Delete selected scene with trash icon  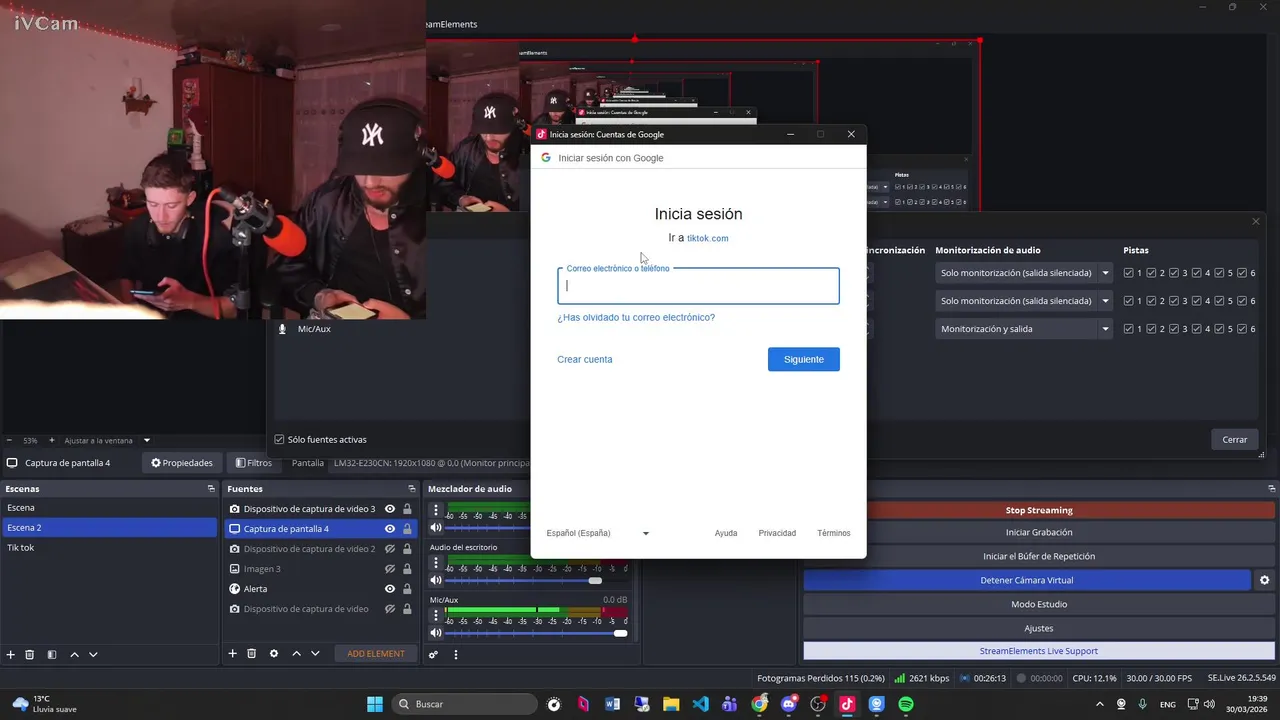tap(30, 654)
